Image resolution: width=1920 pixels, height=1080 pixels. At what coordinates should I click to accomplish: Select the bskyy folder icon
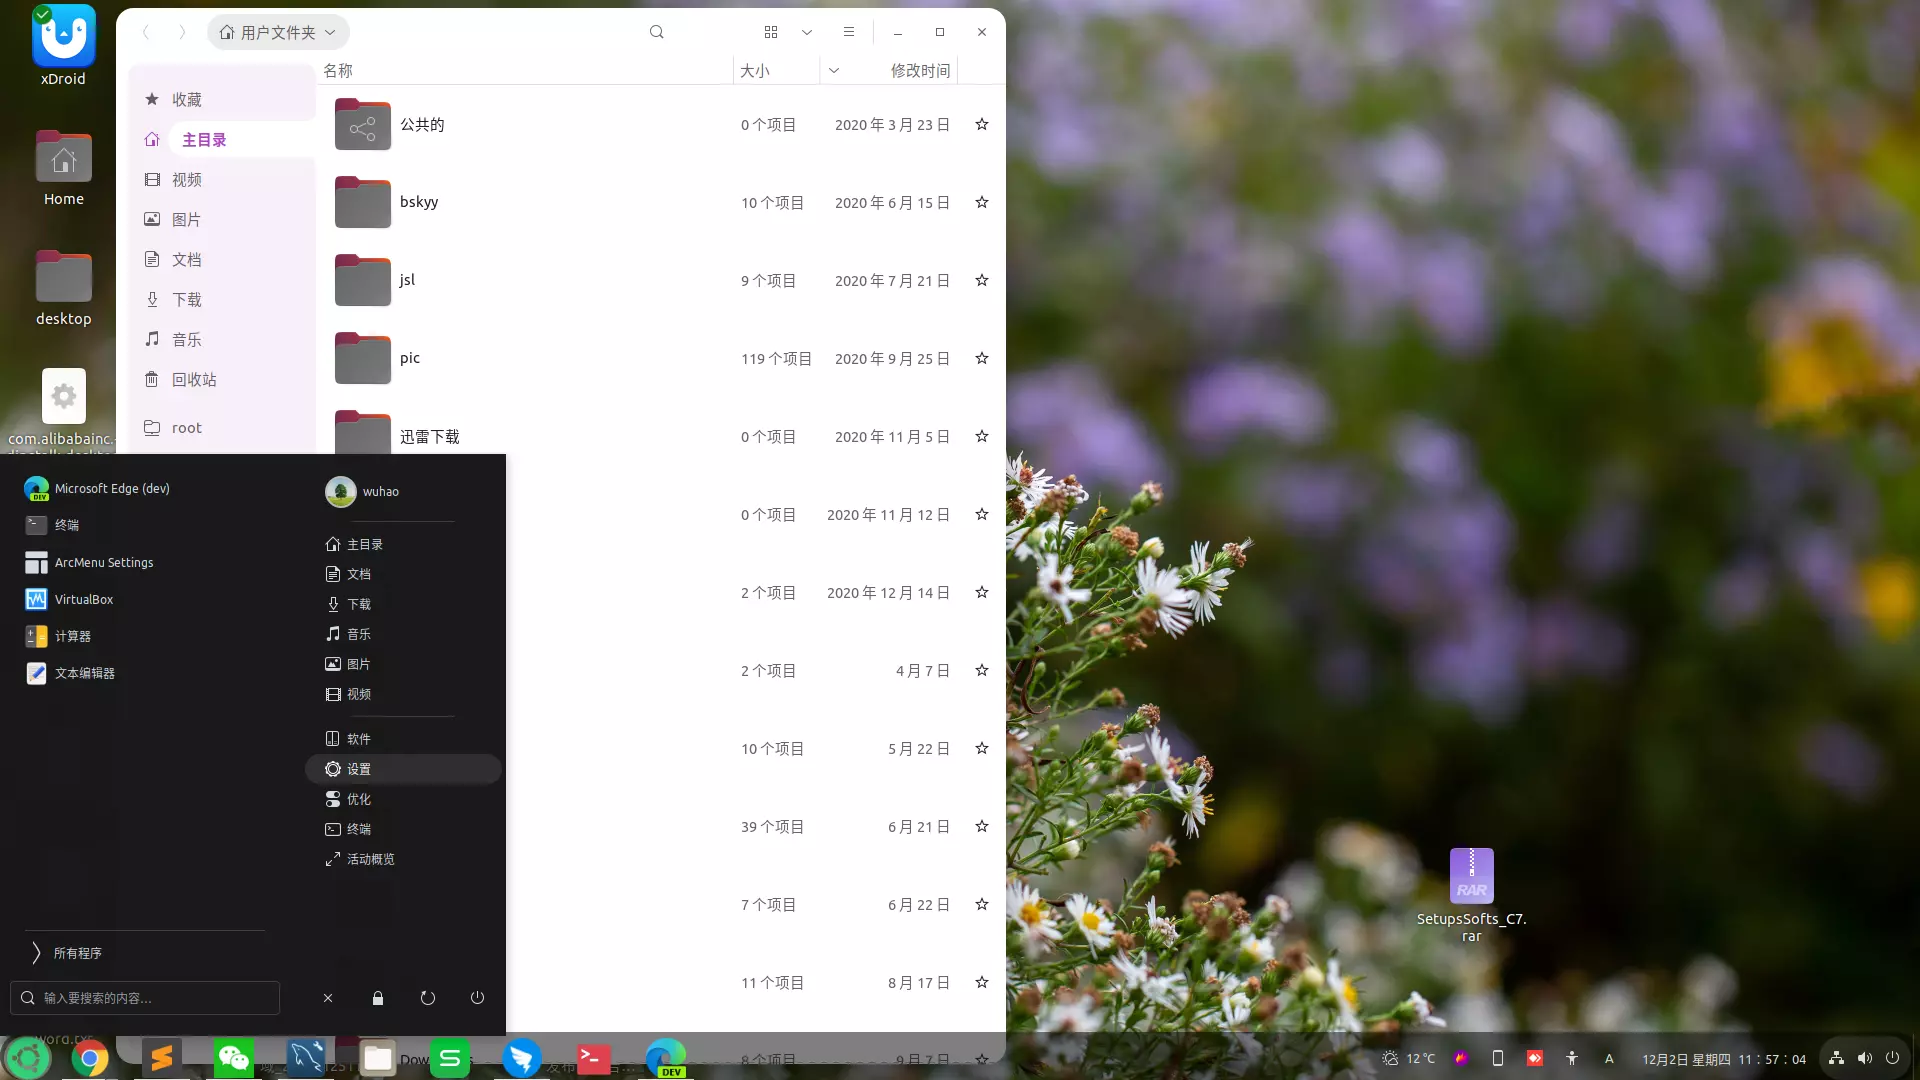coord(363,202)
